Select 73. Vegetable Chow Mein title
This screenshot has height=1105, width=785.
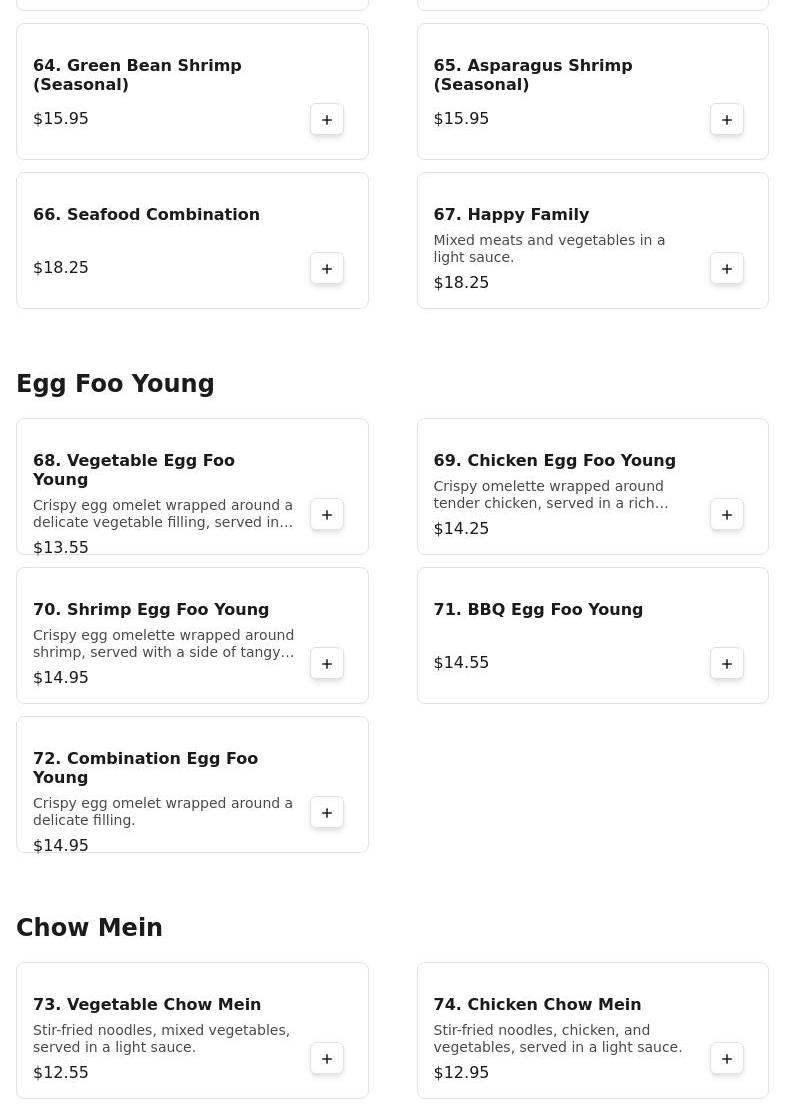(x=147, y=1005)
